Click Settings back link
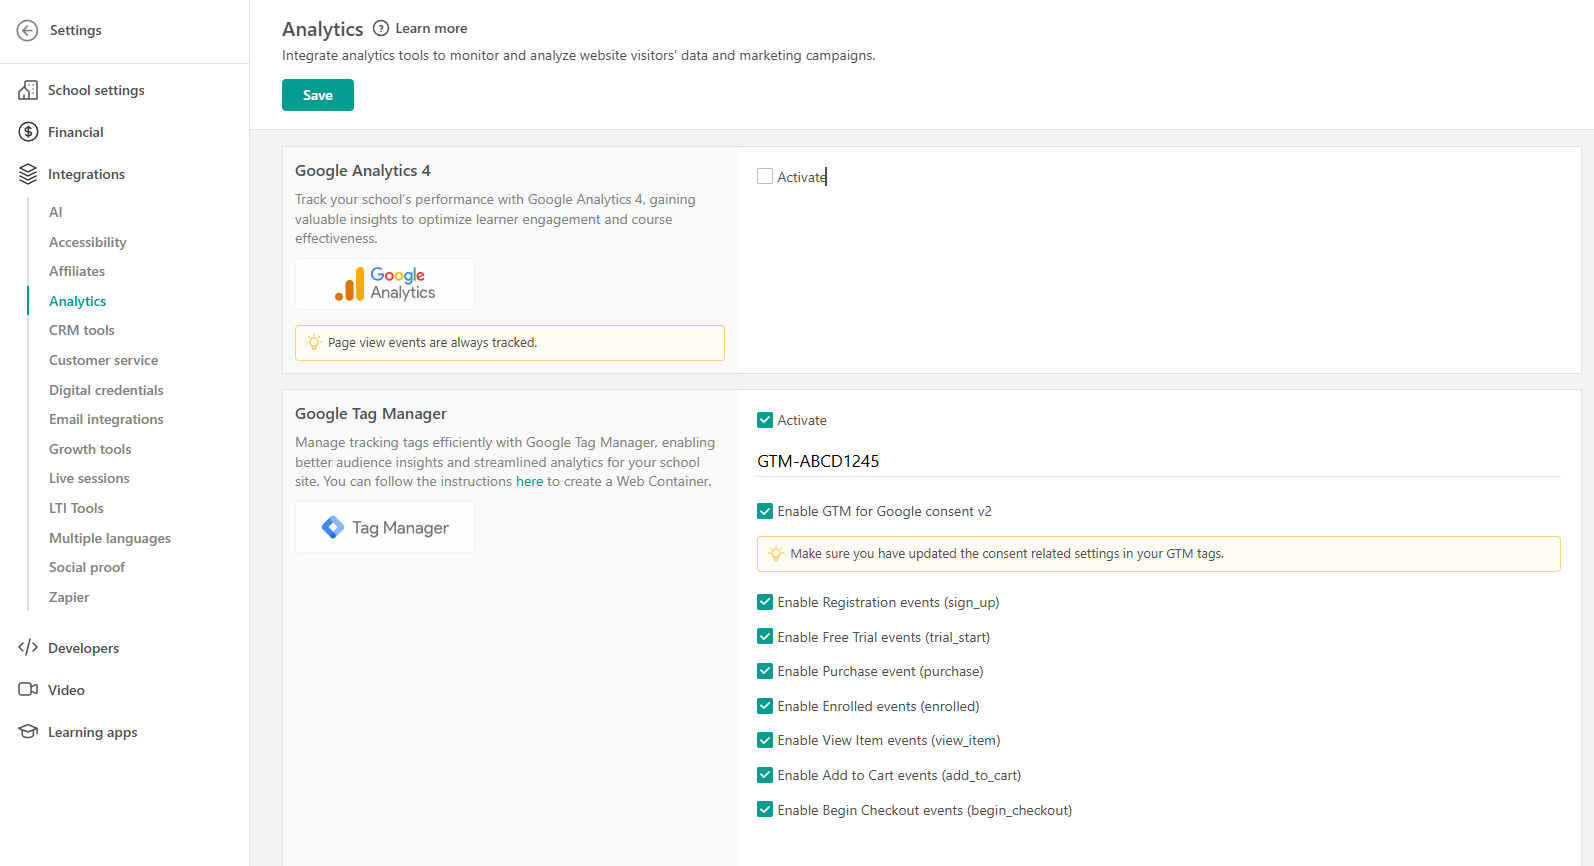 pyautogui.click(x=75, y=30)
